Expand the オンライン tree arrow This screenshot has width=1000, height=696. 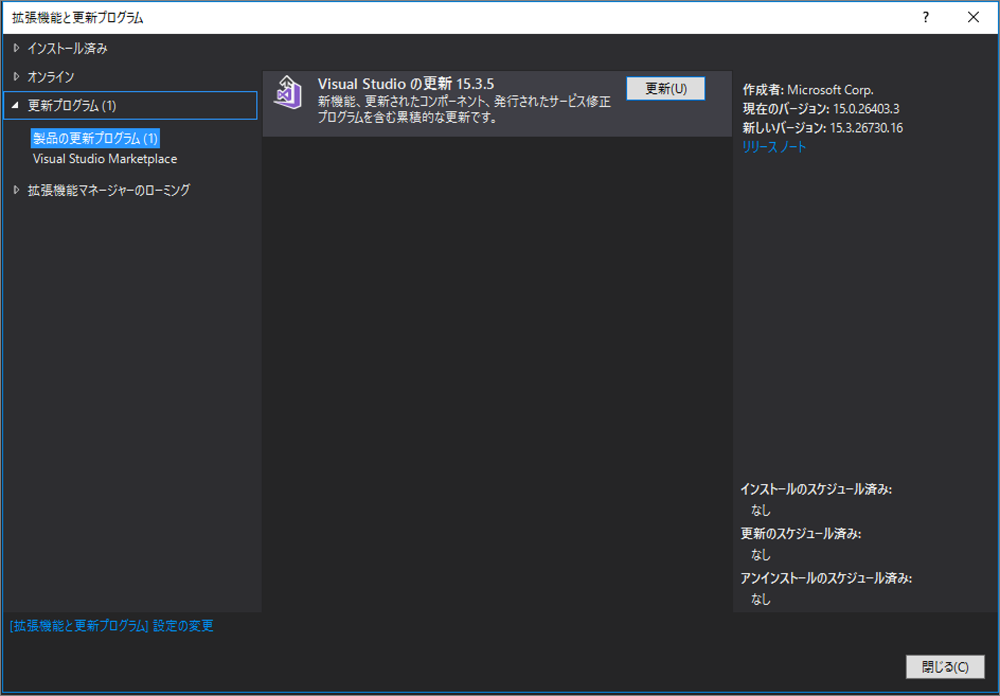click(17, 77)
